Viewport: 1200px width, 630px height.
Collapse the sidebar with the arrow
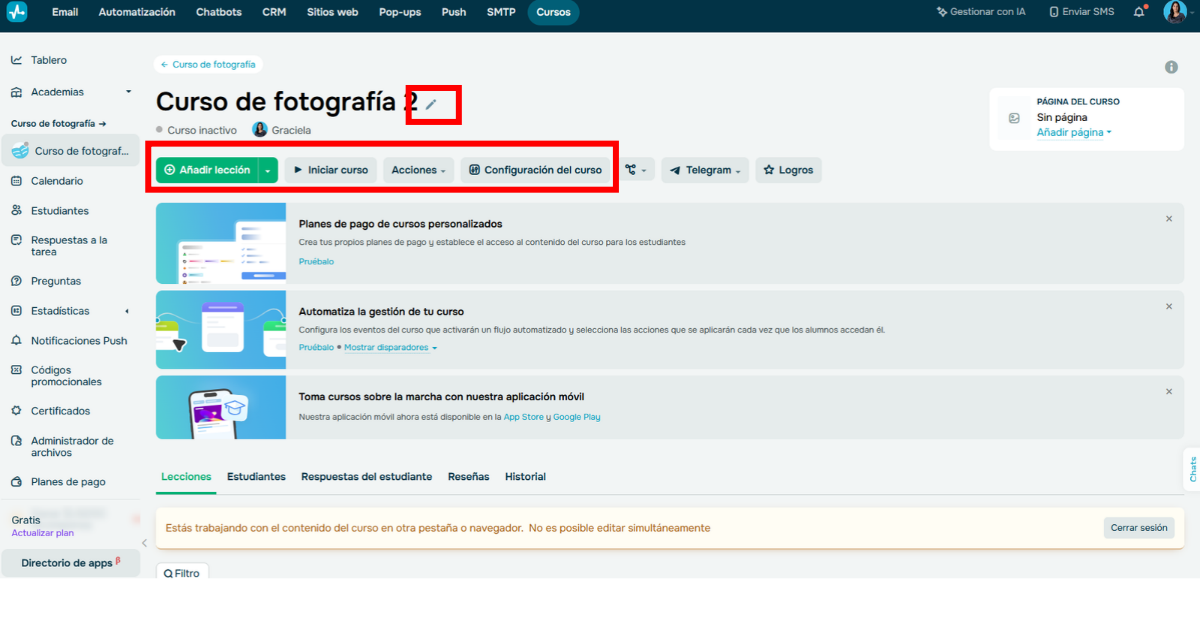pyautogui.click(x=144, y=543)
